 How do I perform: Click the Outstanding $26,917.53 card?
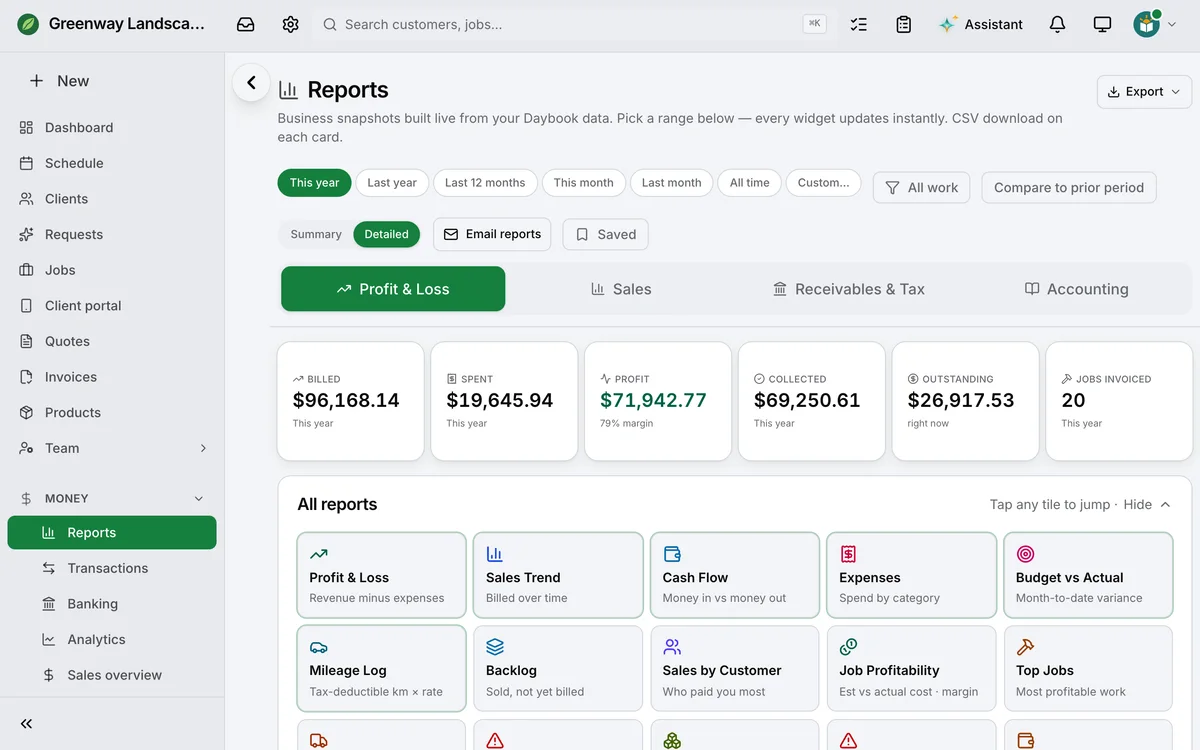966,401
